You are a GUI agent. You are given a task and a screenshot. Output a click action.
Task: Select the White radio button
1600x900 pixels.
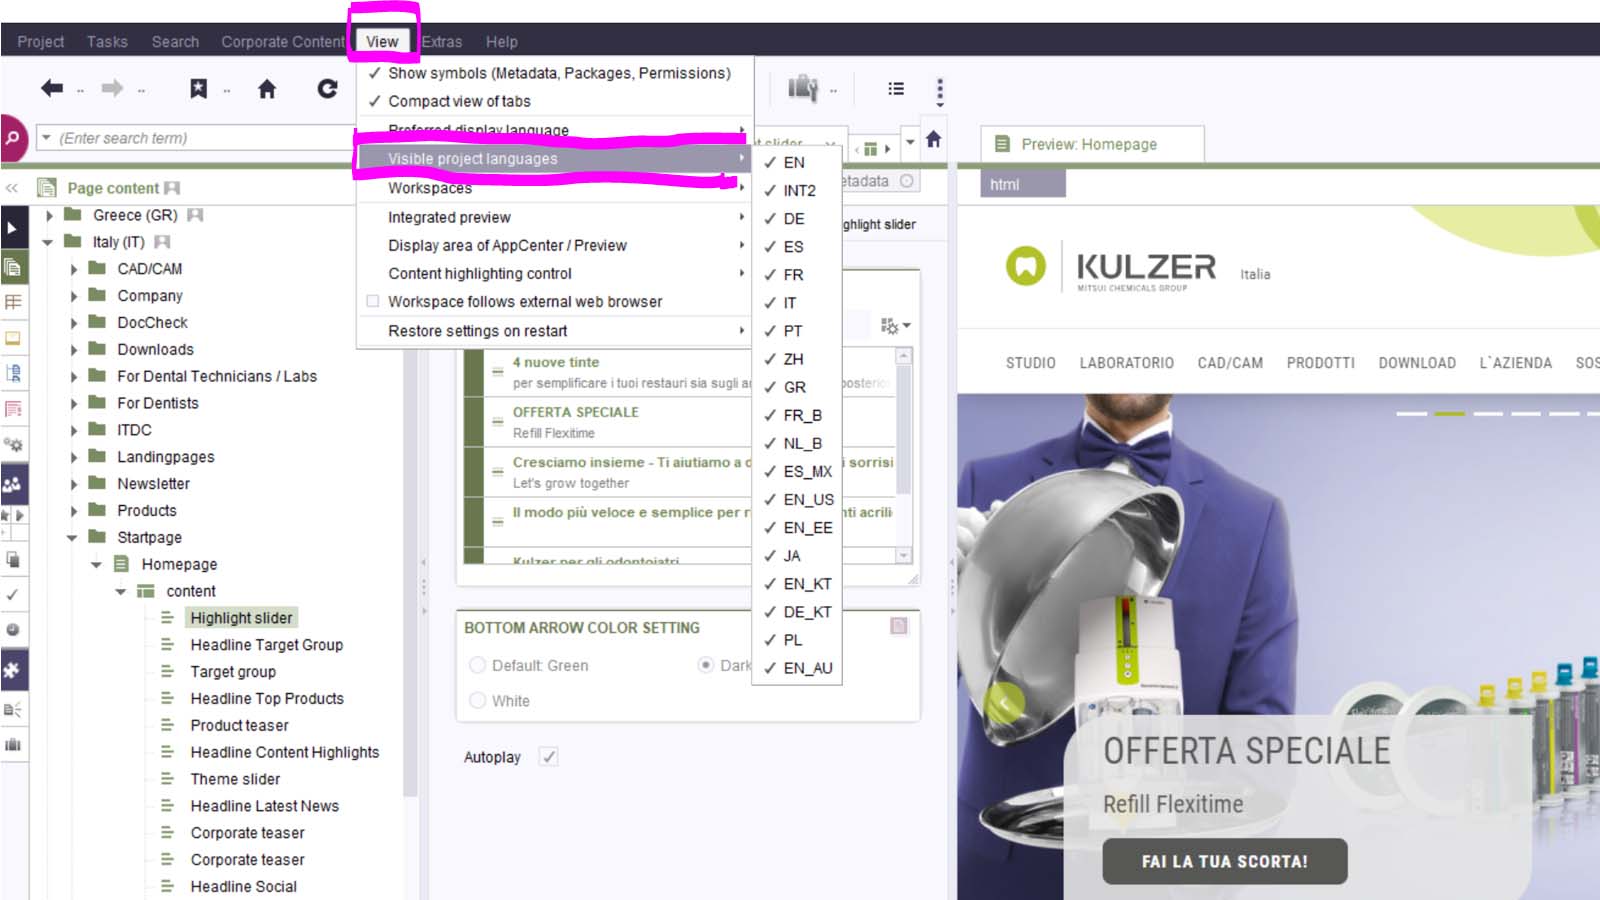[478, 701]
